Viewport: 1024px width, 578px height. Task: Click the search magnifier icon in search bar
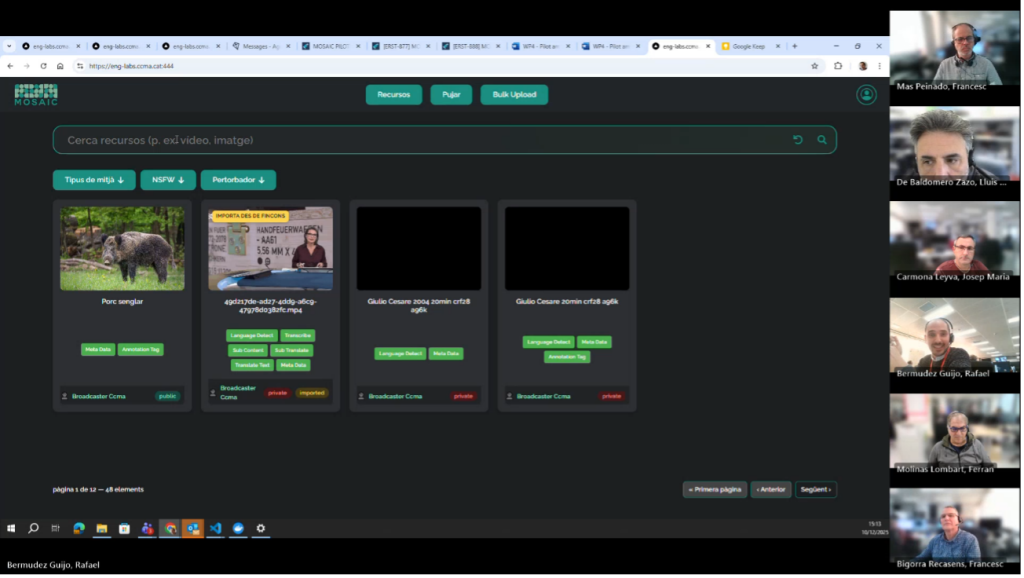[x=822, y=140]
